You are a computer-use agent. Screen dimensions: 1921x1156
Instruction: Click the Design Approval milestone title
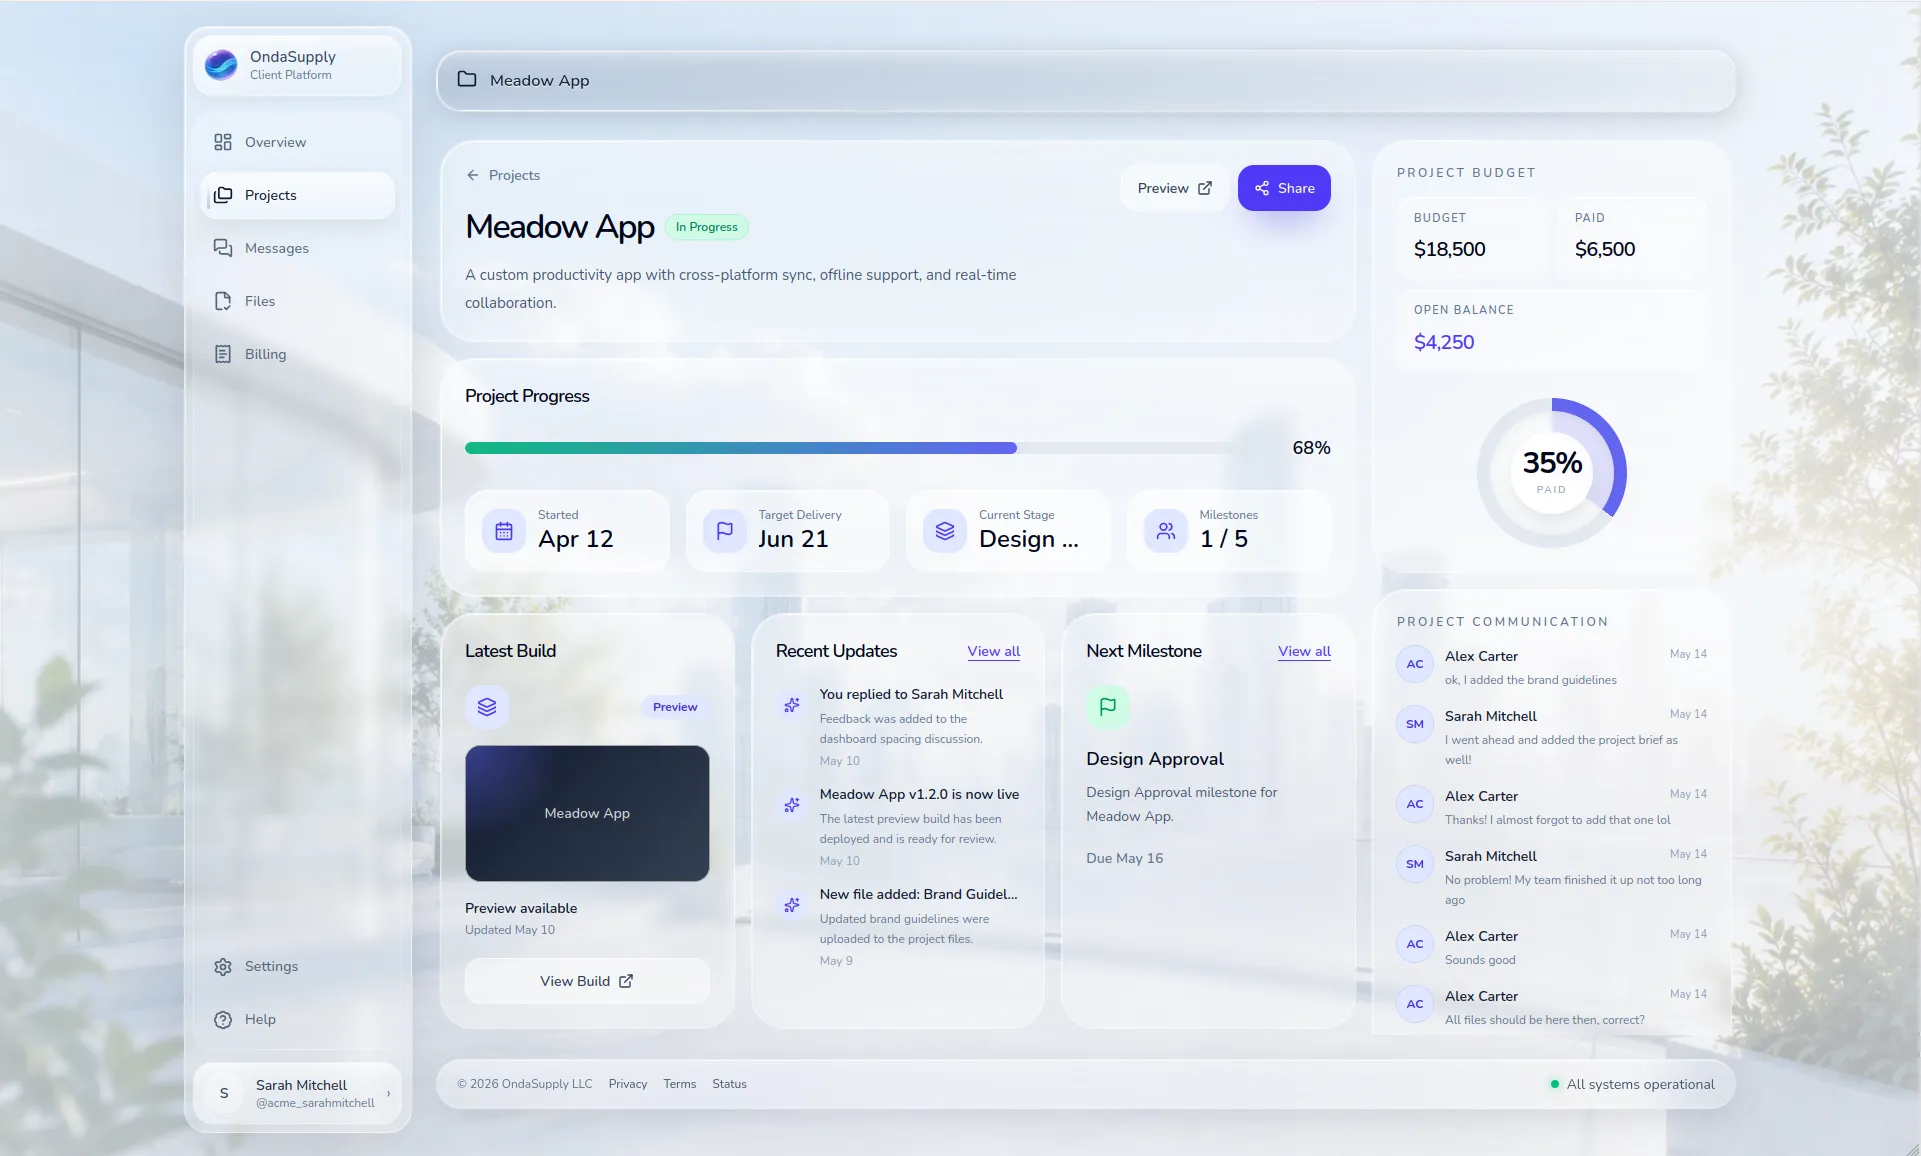click(1155, 759)
